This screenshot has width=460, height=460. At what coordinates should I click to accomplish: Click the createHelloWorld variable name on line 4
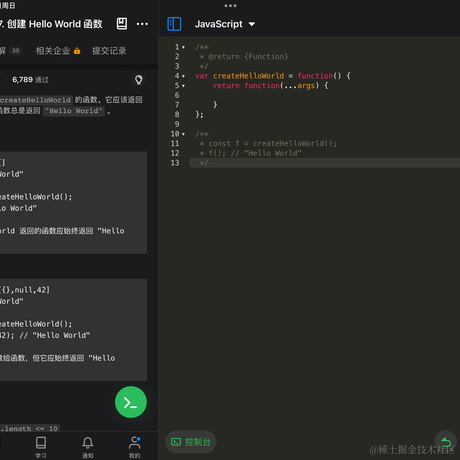click(x=248, y=76)
